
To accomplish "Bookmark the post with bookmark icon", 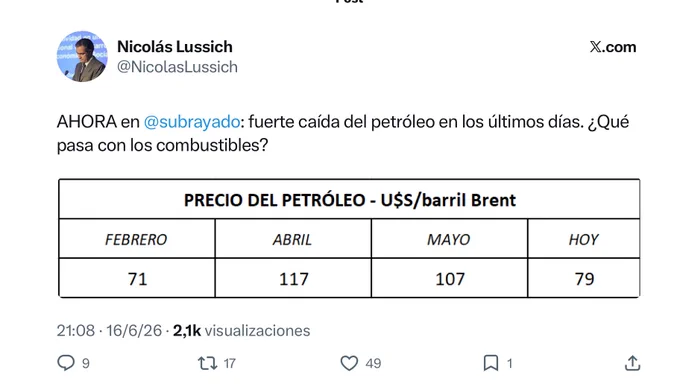I will click(491, 363).
